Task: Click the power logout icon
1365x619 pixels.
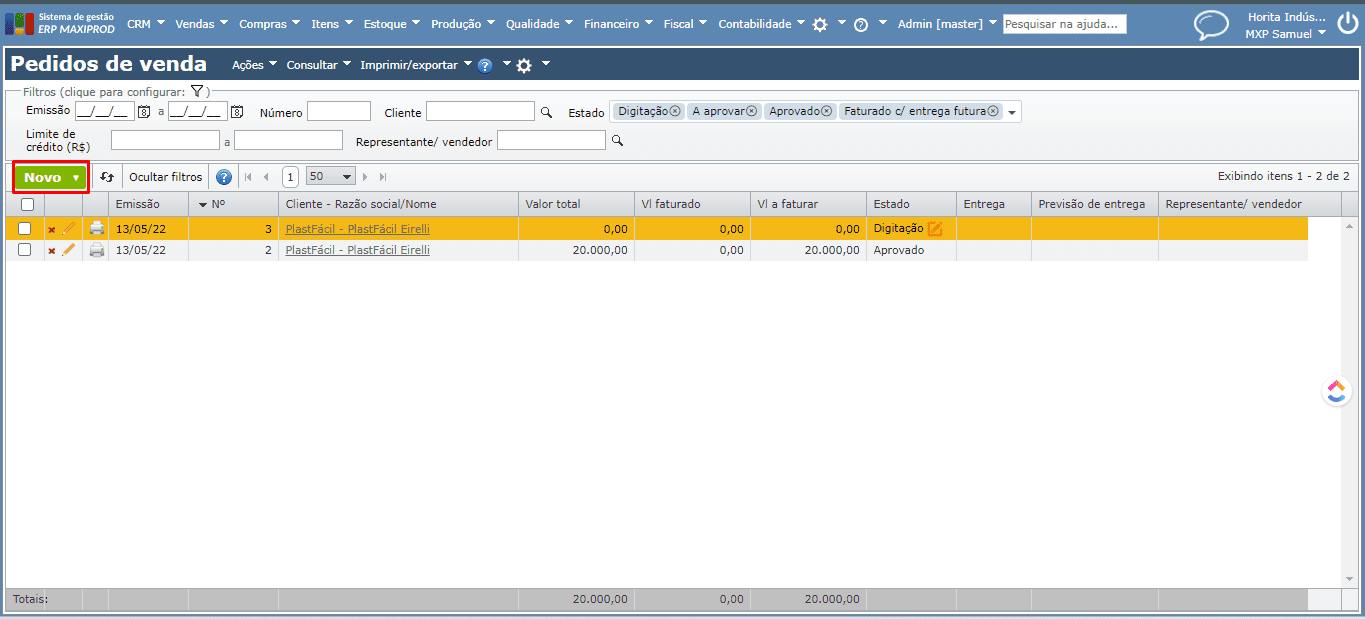Action: 1348,22
